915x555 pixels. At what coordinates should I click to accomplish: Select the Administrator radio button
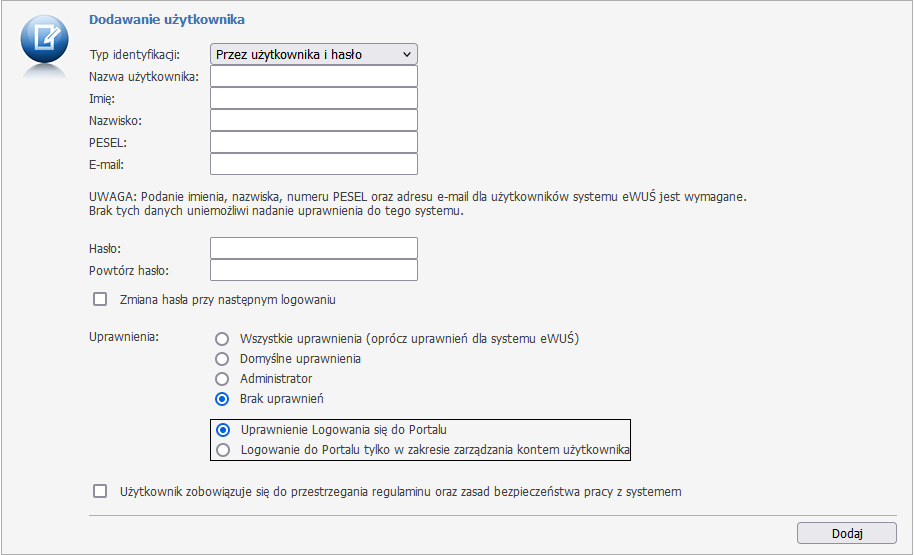tap(222, 379)
